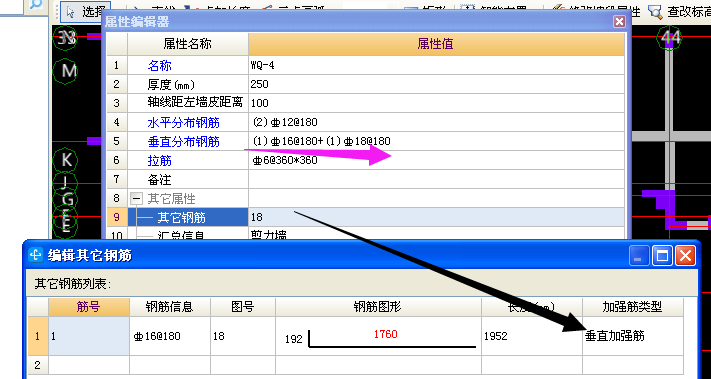Click axis bubble M in the drawing
This screenshot has width=711, height=379.
click(x=66, y=70)
